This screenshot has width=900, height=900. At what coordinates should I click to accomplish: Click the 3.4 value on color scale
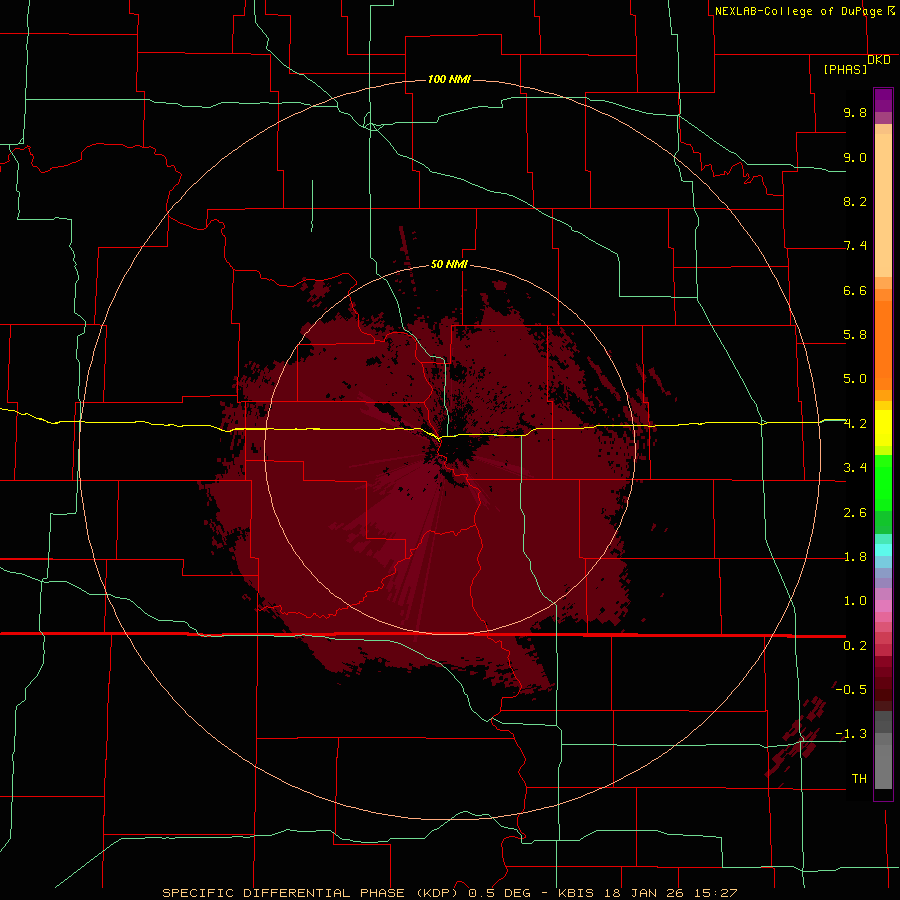pyautogui.click(x=855, y=468)
